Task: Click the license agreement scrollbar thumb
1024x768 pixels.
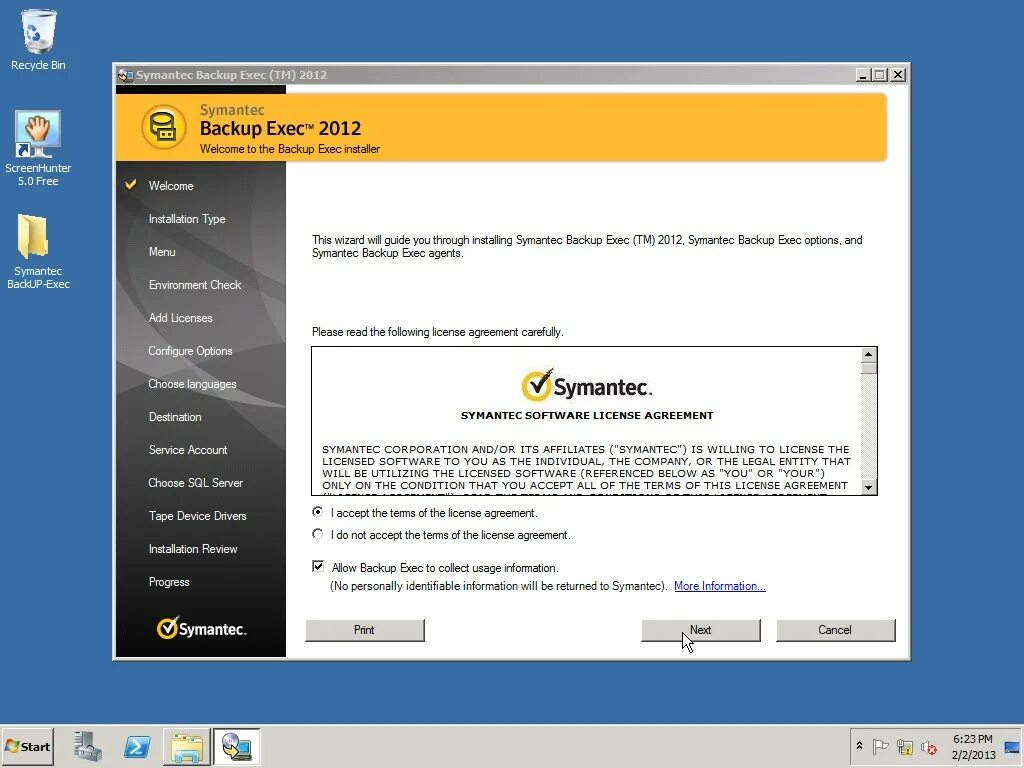Action: pyautogui.click(x=868, y=368)
